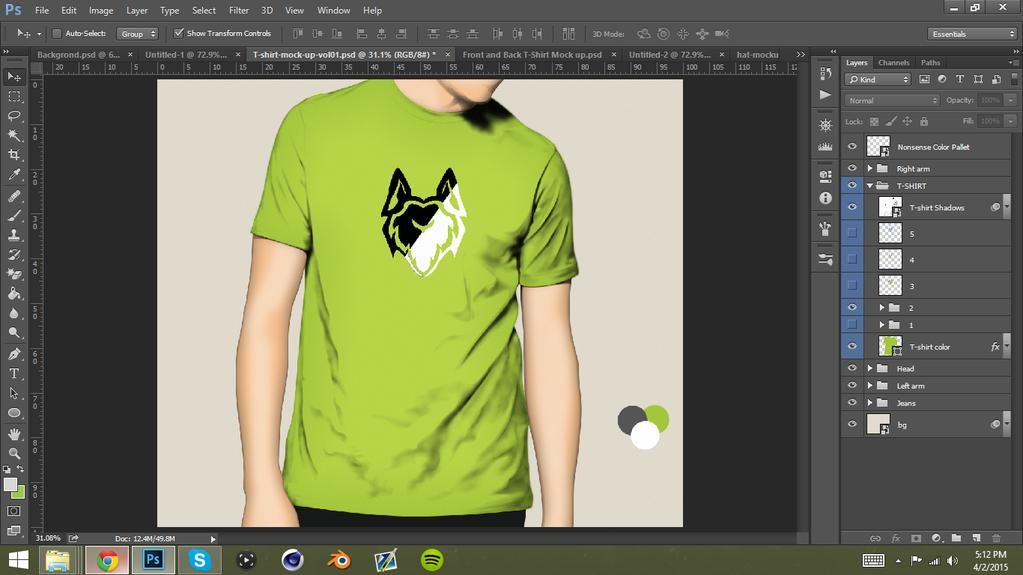Hide the Nonsense Color Pallet layer
The image size is (1023, 575).
[x=851, y=147]
